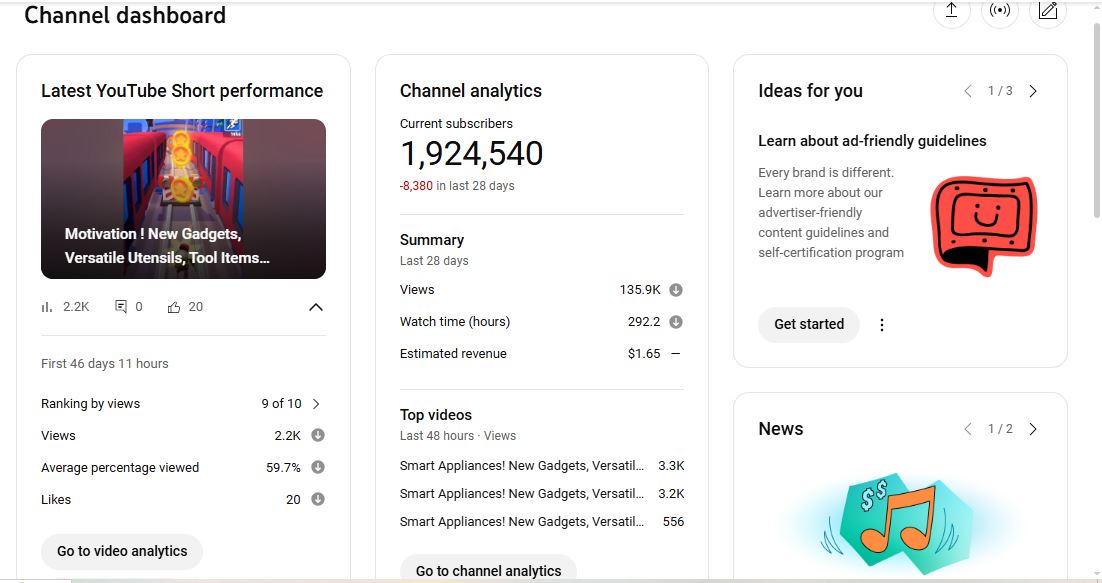Click the Short views bar-chart icon
The width and height of the screenshot is (1102, 583).
click(47, 307)
